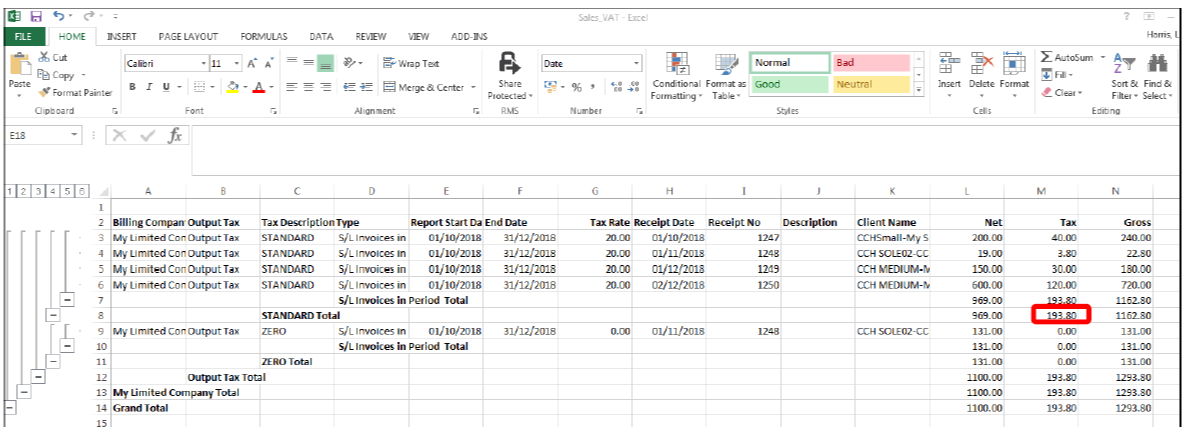Click Decrease Indent icon
Image resolution: width=1183 pixels, height=427 pixels.
(x=349, y=88)
